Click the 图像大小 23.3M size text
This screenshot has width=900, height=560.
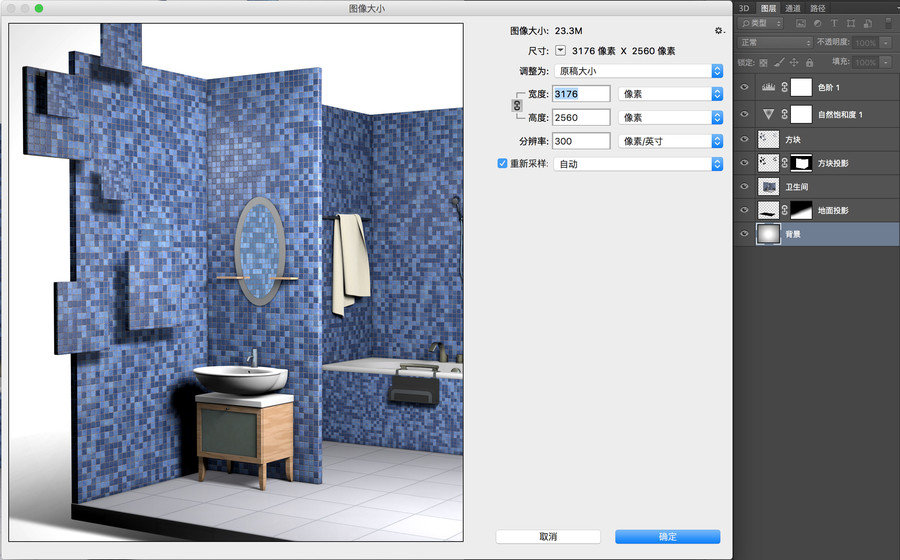tap(568, 31)
